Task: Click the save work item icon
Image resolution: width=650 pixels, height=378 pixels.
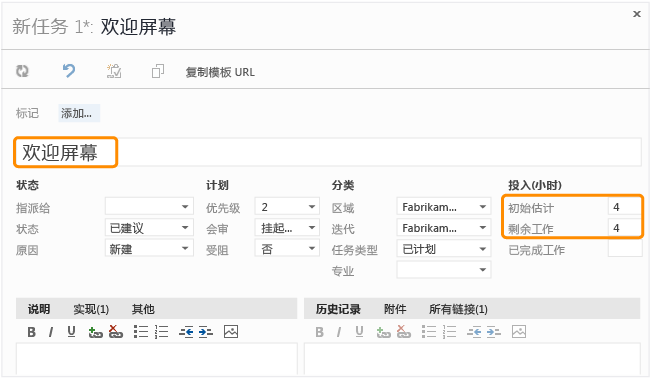Action: [x=114, y=71]
